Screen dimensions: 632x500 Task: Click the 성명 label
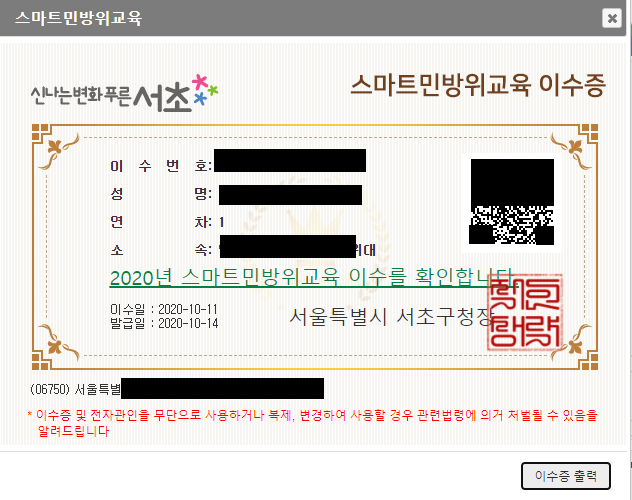161,194
